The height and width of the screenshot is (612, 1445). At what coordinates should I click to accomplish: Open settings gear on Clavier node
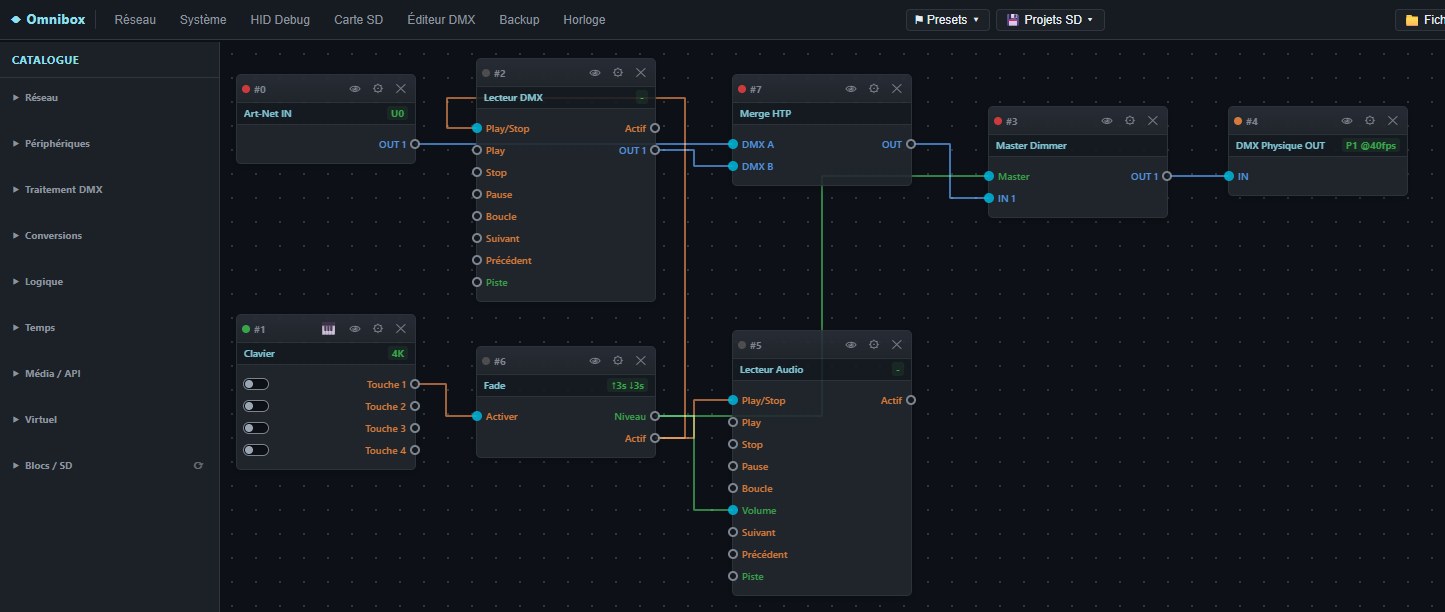tap(378, 329)
